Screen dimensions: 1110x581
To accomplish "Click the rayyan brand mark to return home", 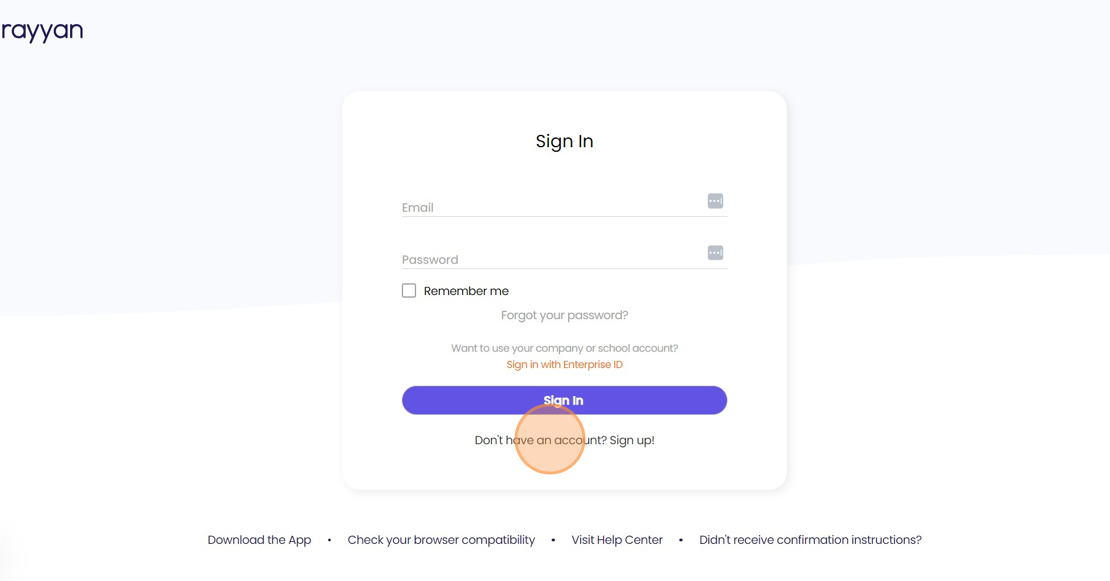I will click(x=43, y=29).
